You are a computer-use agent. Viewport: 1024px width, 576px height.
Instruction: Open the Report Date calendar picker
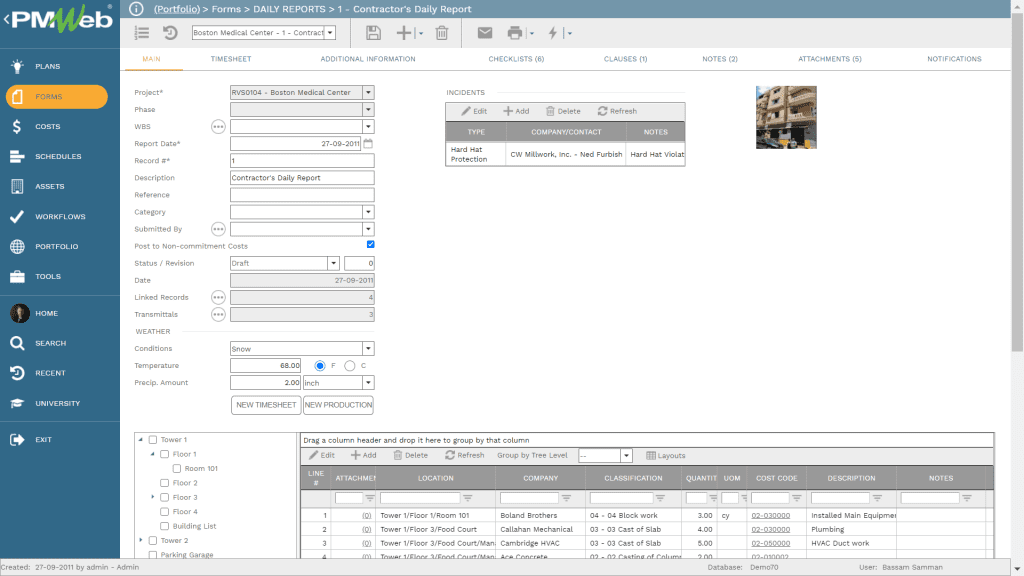point(368,143)
